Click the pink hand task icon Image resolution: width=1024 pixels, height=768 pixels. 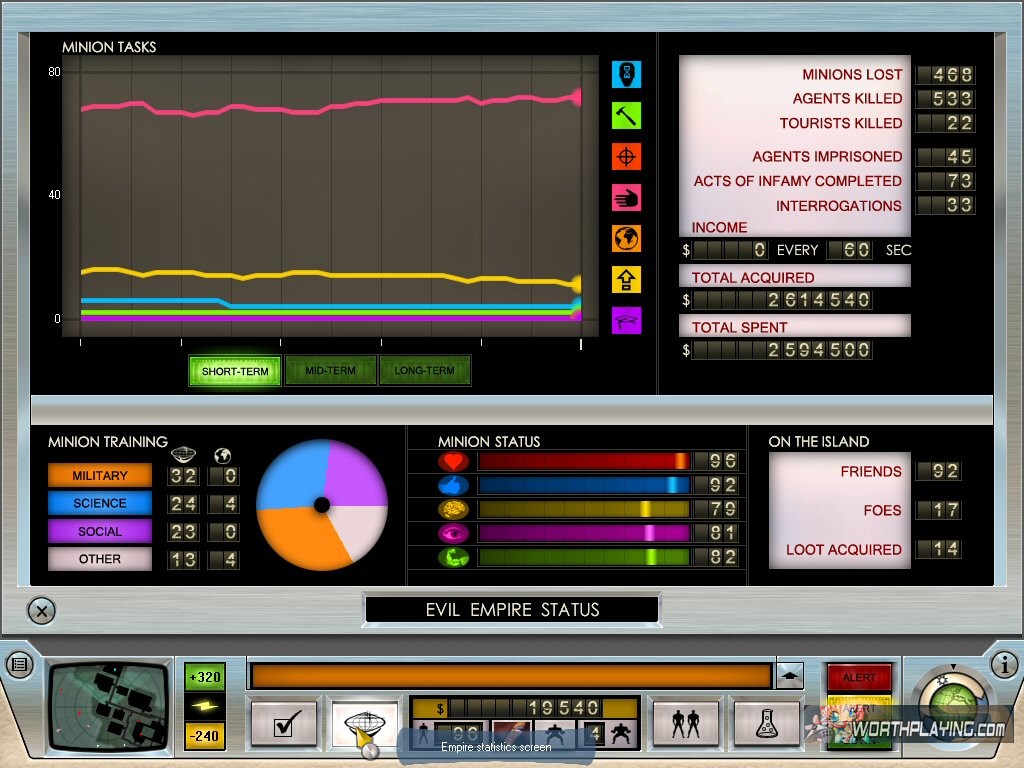pos(626,198)
